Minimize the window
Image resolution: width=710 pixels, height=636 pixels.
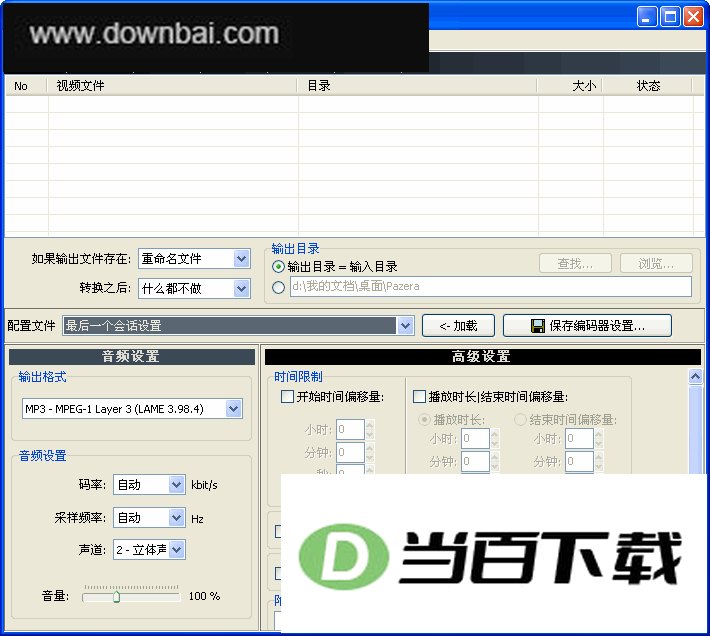[646, 17]
